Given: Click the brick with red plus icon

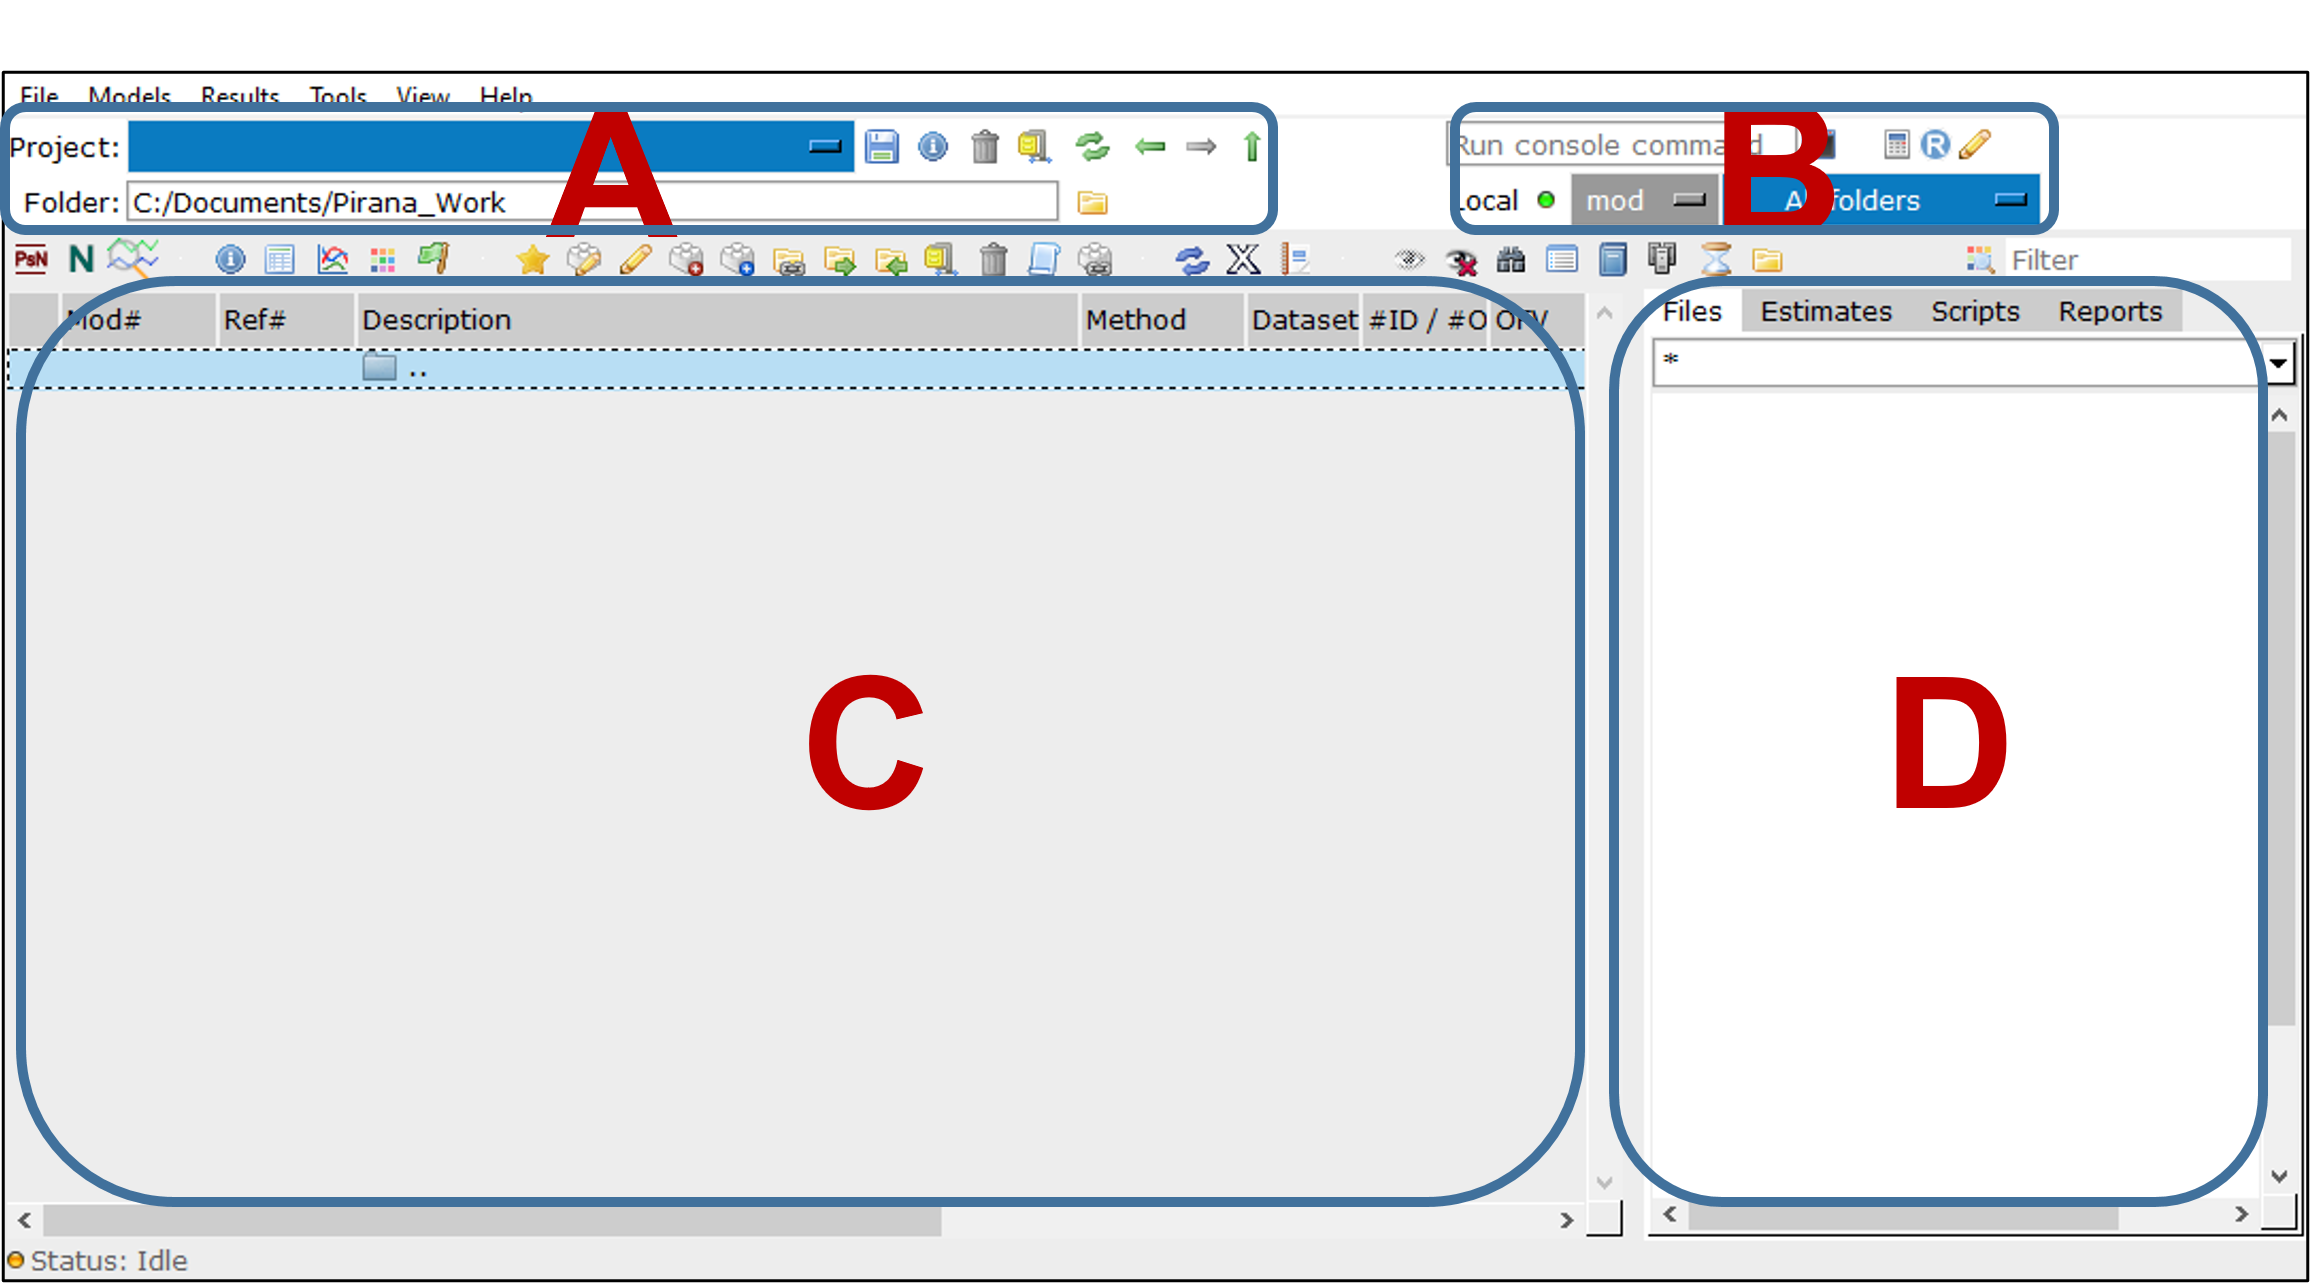Looking at the screenshot, I should (687, 260).
